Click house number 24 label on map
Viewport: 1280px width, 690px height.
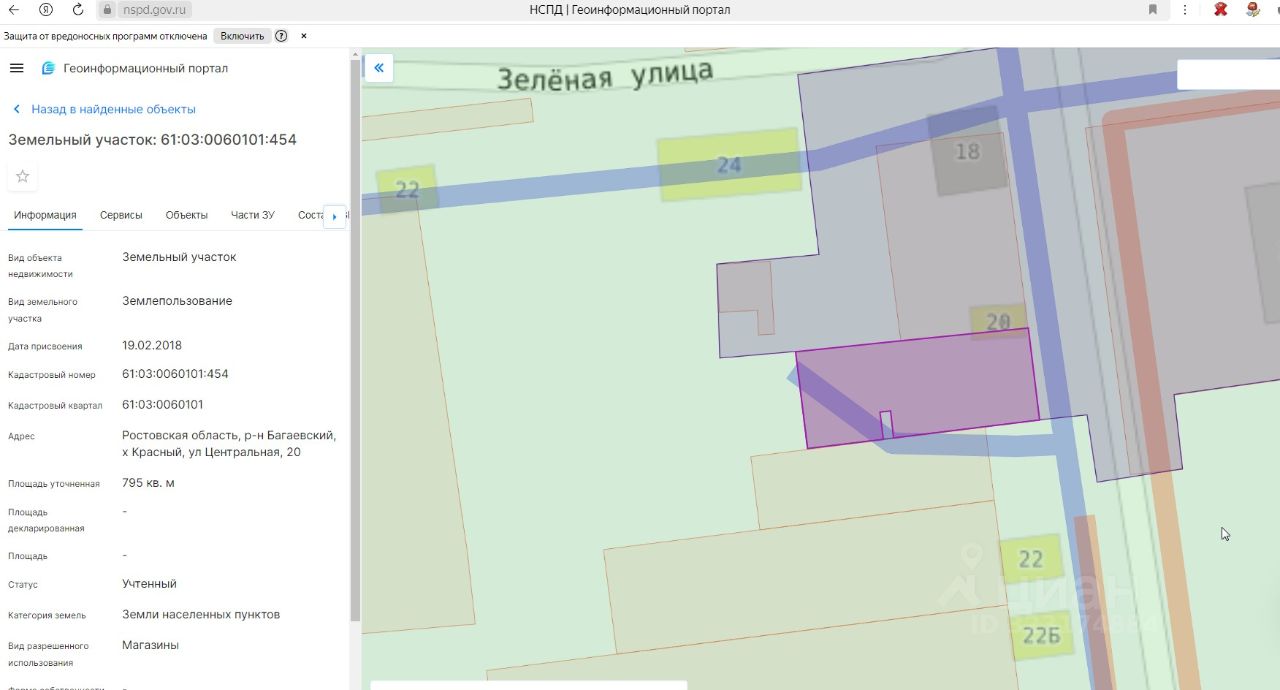pyautogui.click(x=729, y=165)
